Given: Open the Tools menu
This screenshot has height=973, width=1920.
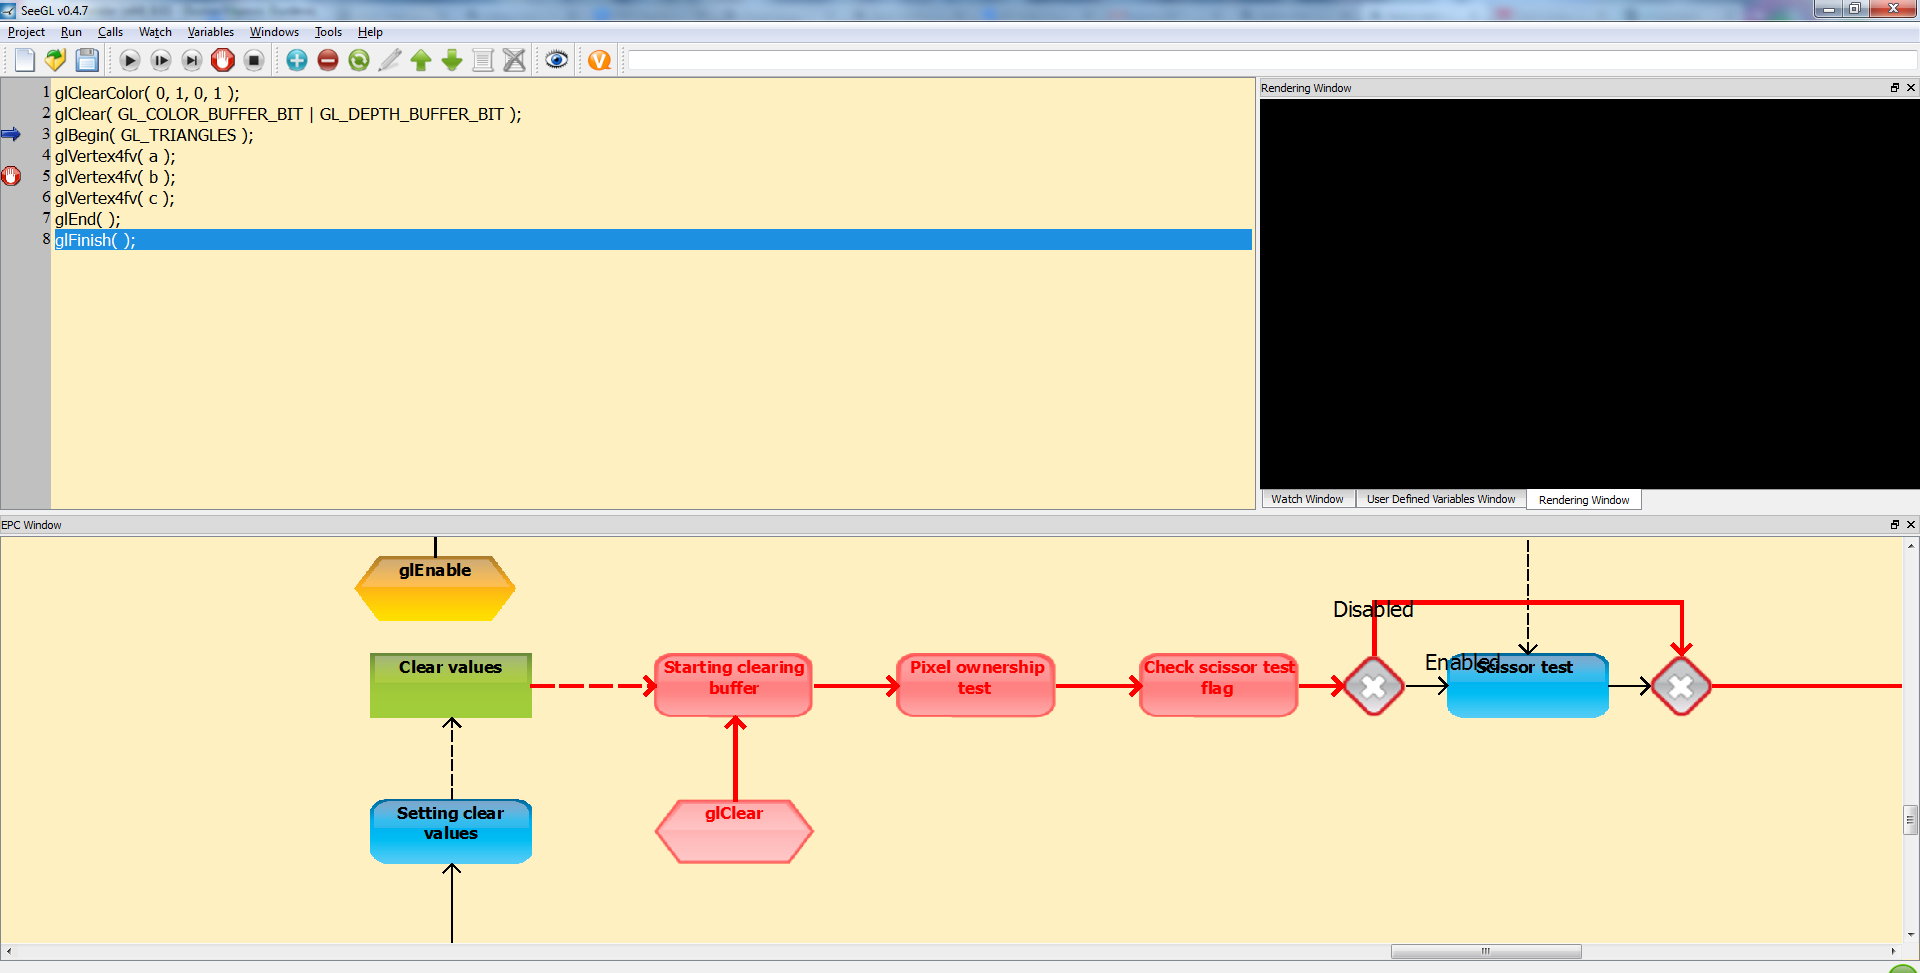Looking at the screenshot, I should (328, 32).
